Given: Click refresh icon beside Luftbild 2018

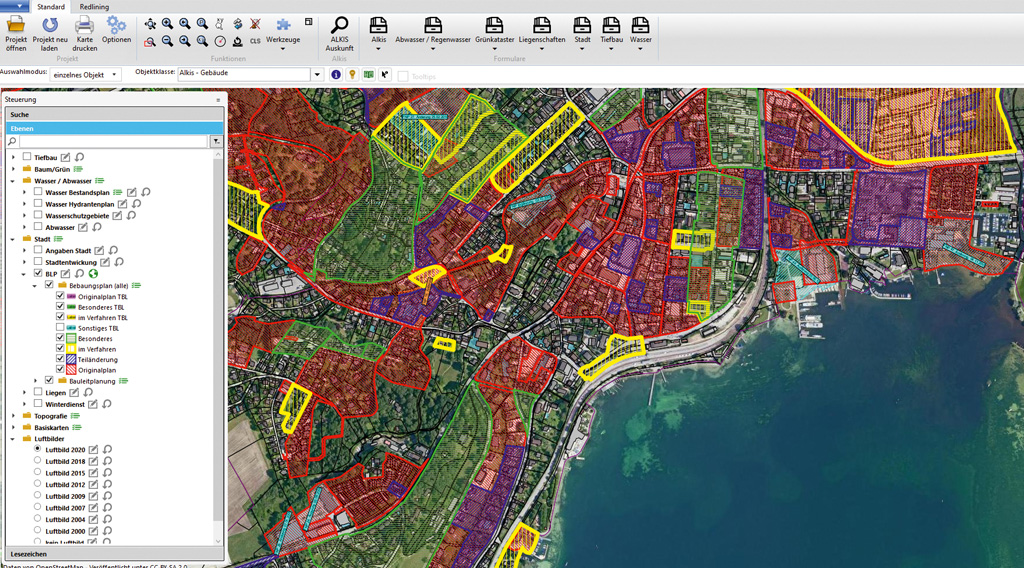Looking at the screenshot, I should (106, 461).
